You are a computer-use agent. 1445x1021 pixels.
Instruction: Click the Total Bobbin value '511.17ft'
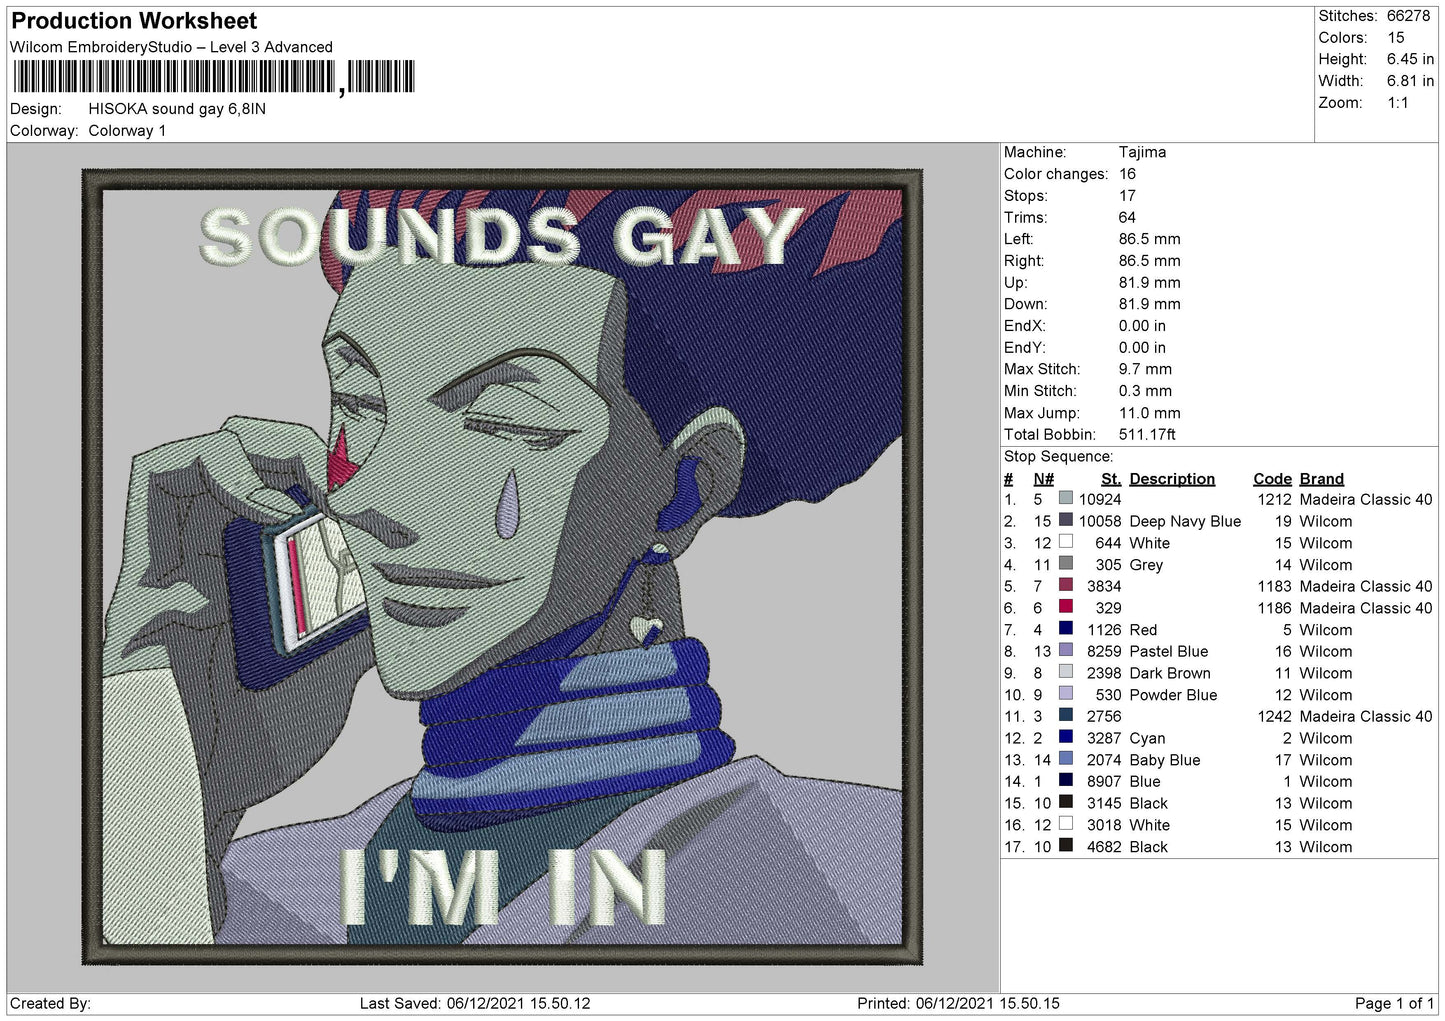(x=1147, y=435)
